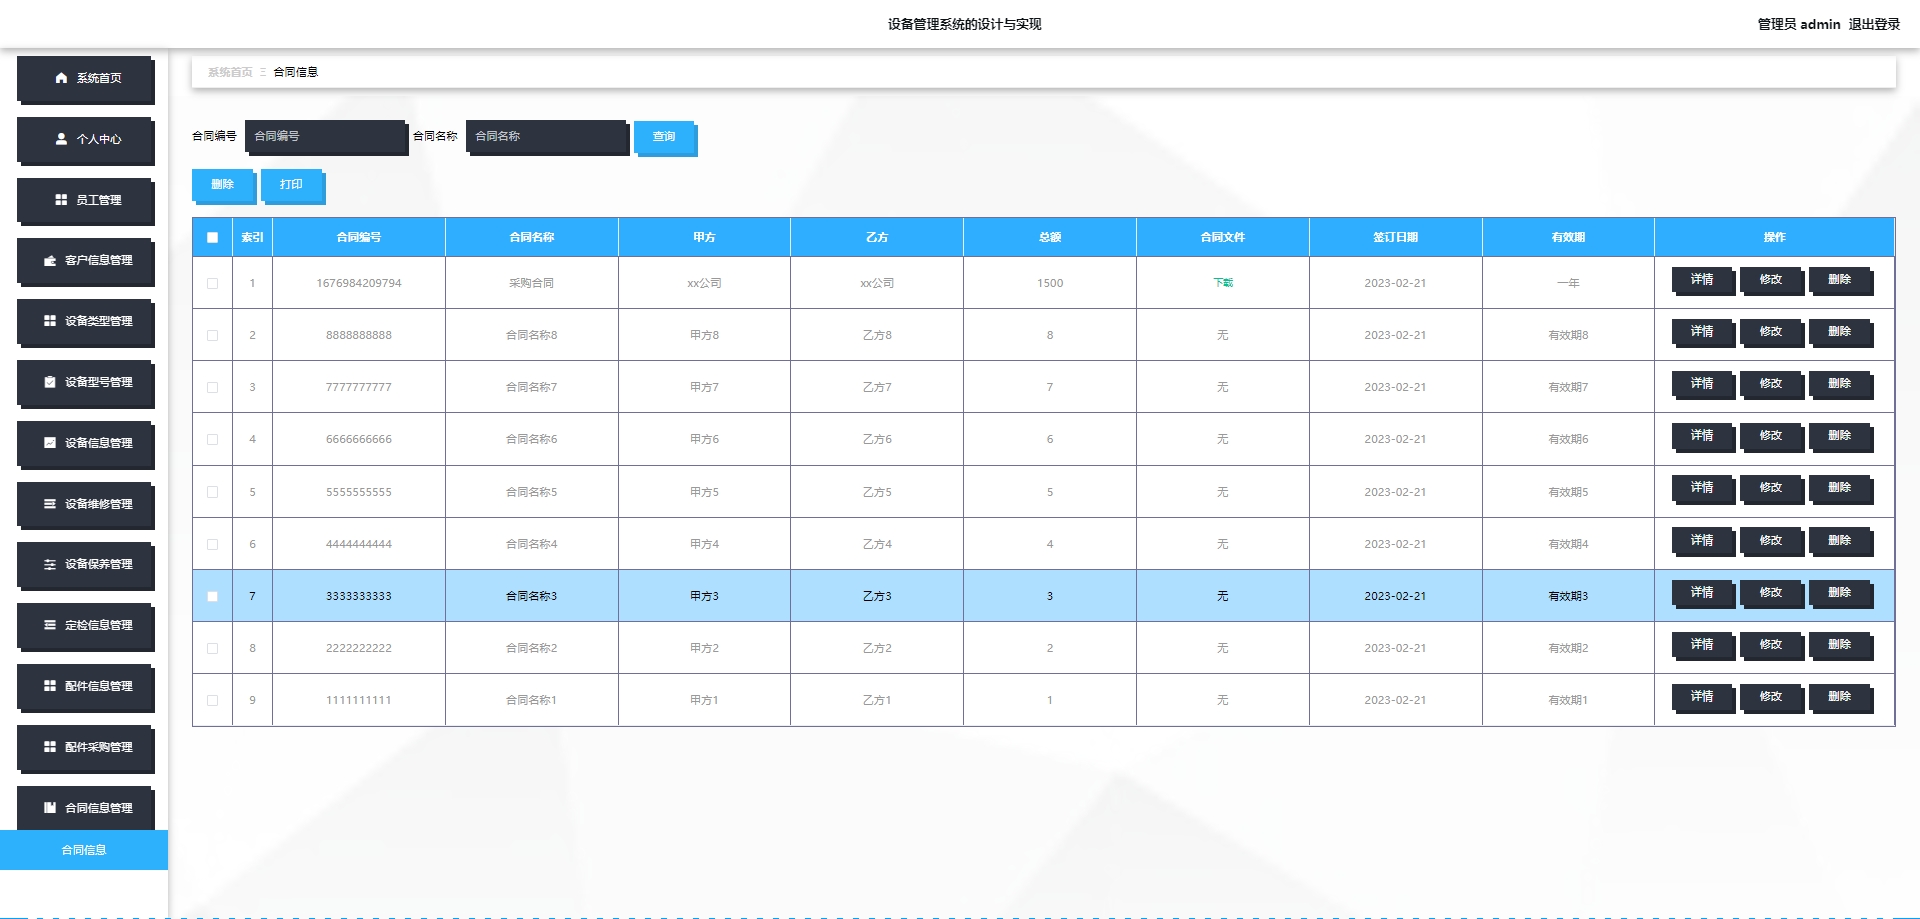Click the clipboard icon beside 设备型号管理
This screenshot has width=1920, height=919.
pos(50,382)
